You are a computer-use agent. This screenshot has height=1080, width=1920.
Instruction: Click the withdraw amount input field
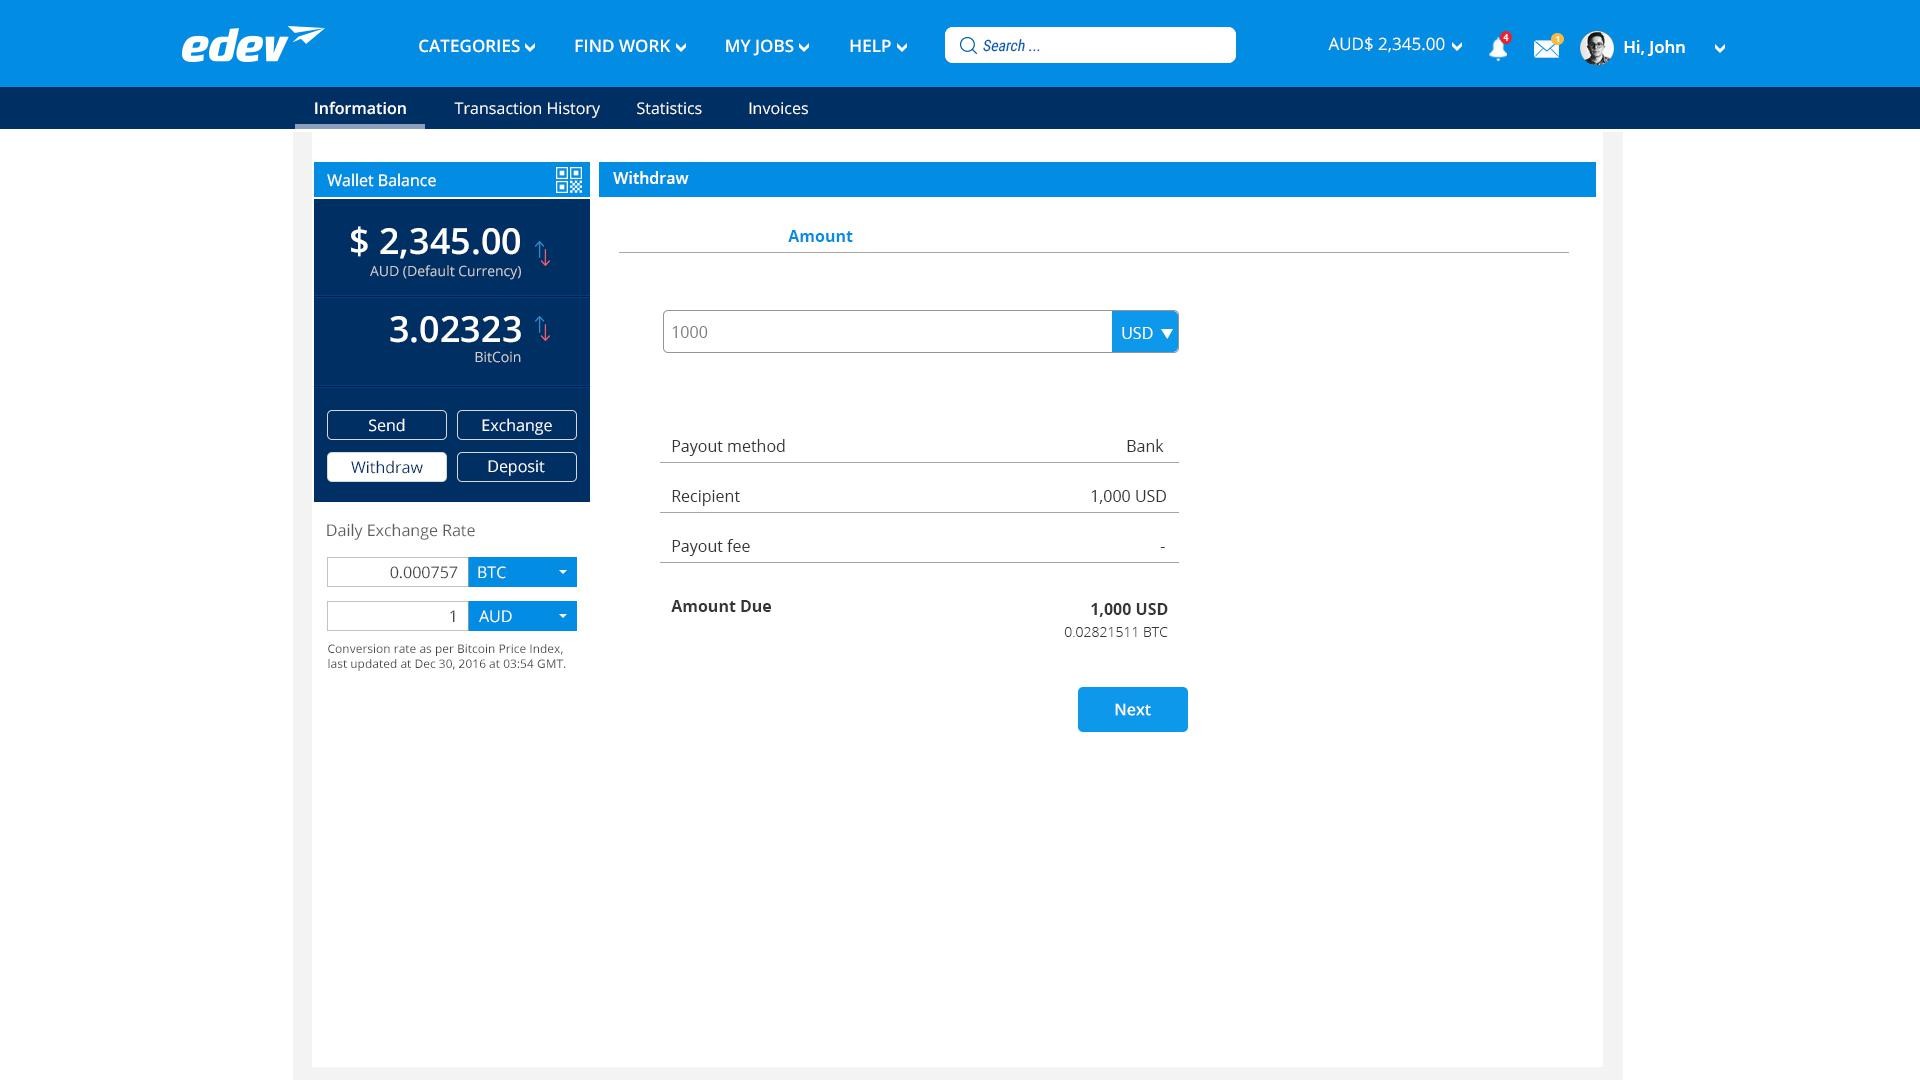pos(886,332)
